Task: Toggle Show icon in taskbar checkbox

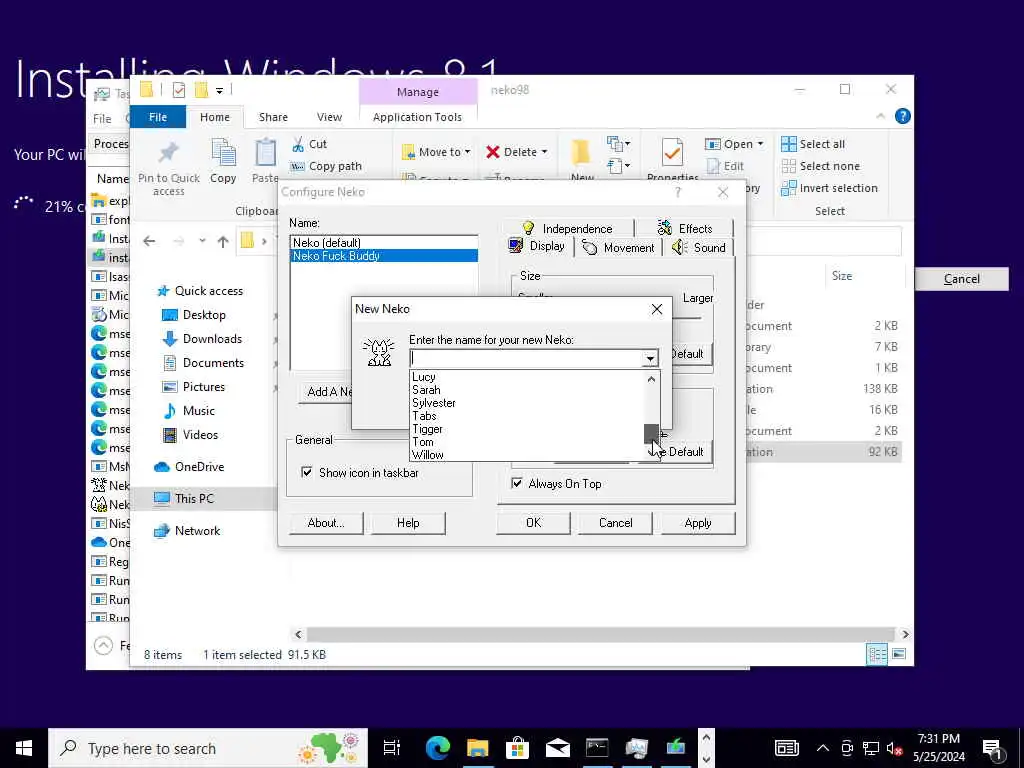Action: 306,472
